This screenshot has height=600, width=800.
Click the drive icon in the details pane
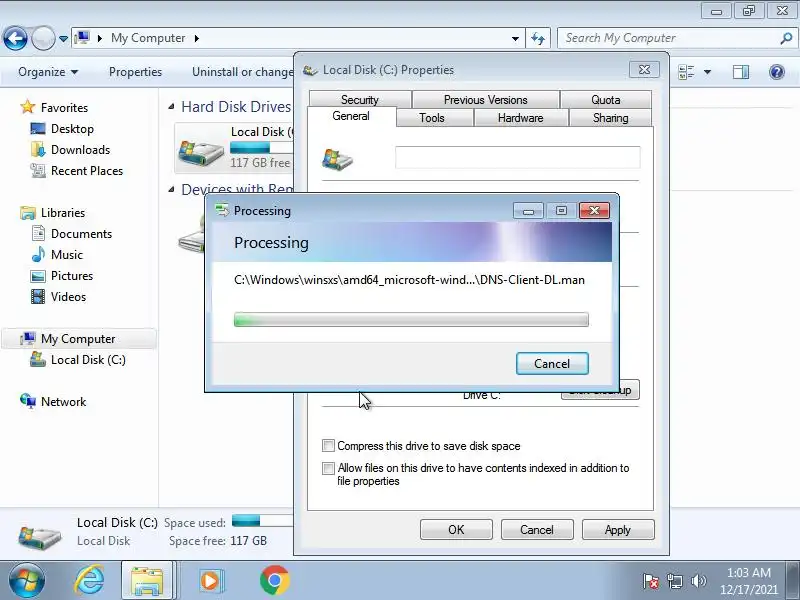(39, 537)
